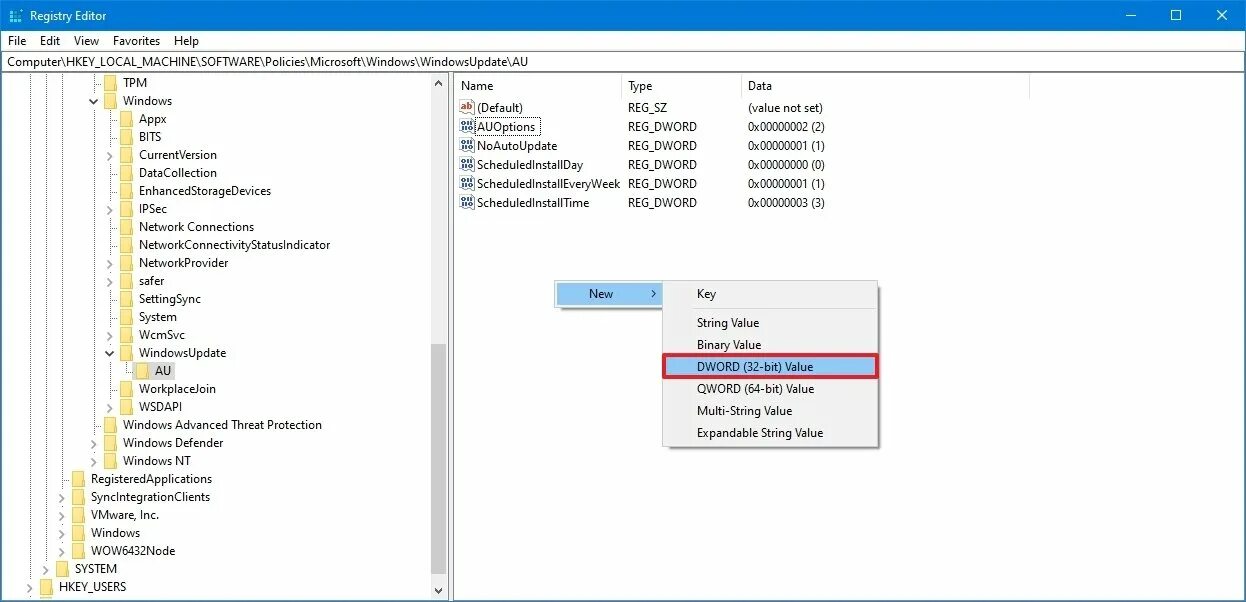This screenshot has width=1246, height=602.
Task: Click the 0x00000002 (2) data cell
Action: 786,127
